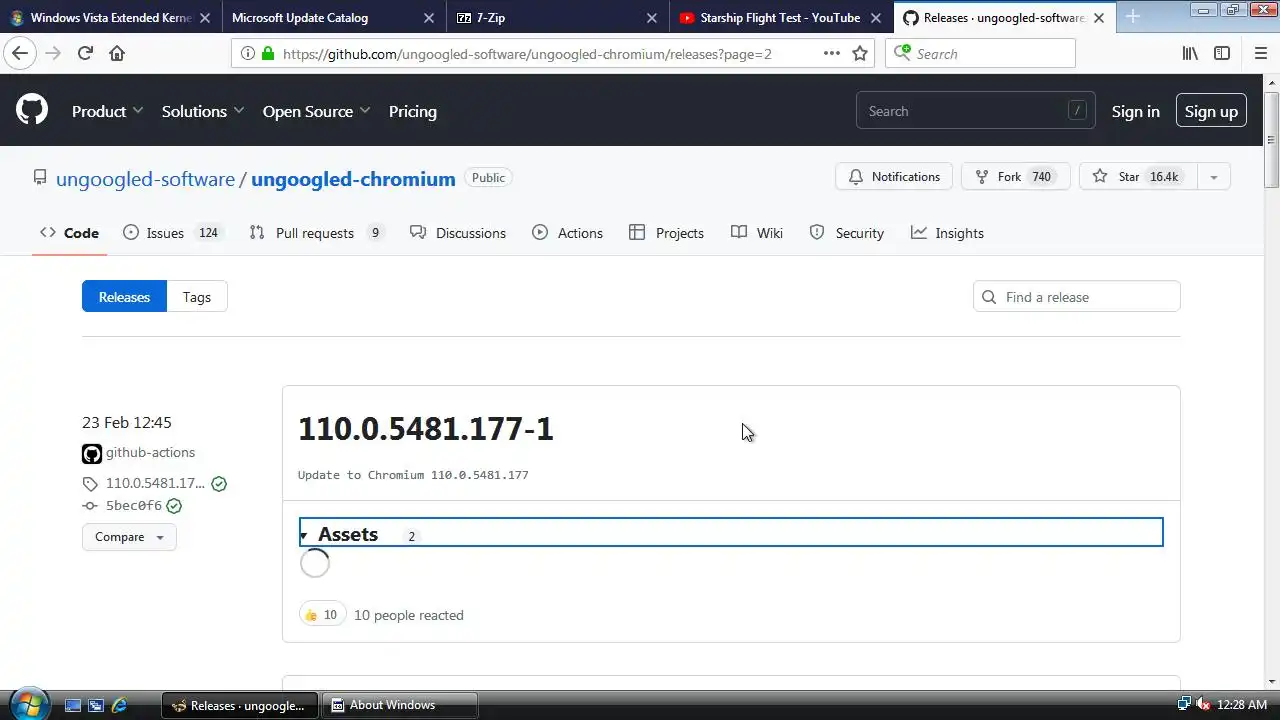The image size is (1280, 720).
Task: Open Security repository tab
Action: pos(847,233)
